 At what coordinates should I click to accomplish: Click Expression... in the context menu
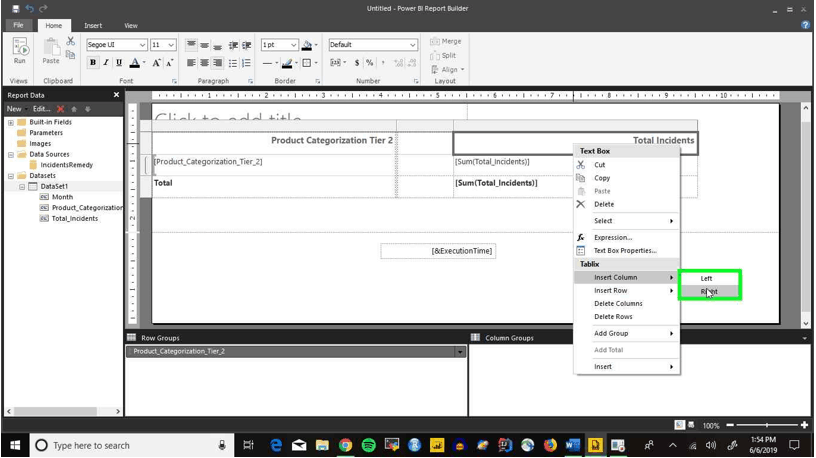pyautogui.click(x=613, y=237)
